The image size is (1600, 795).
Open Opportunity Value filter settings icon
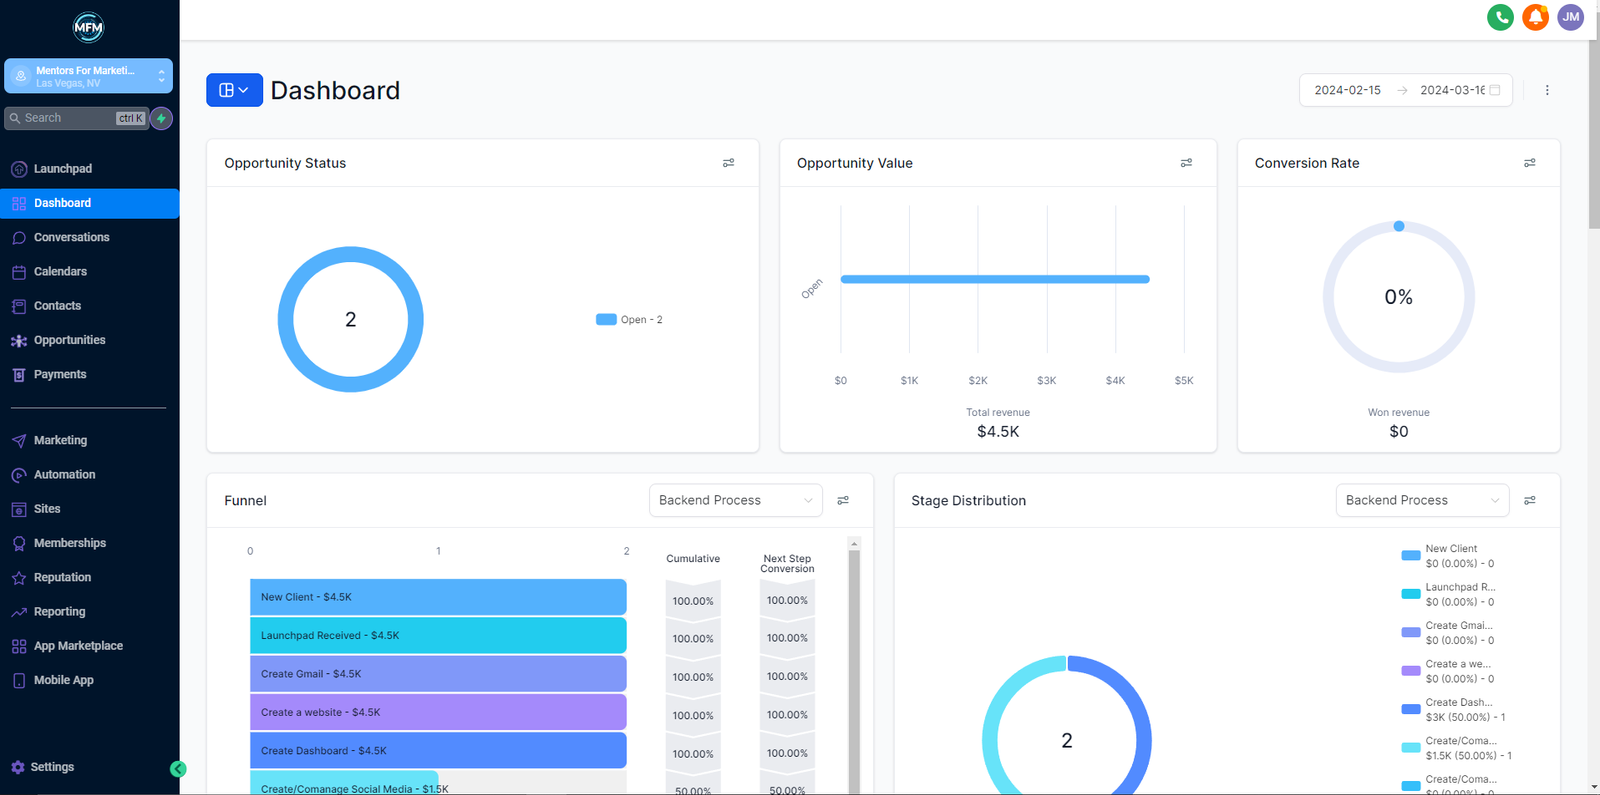(x=1186, y=163)
